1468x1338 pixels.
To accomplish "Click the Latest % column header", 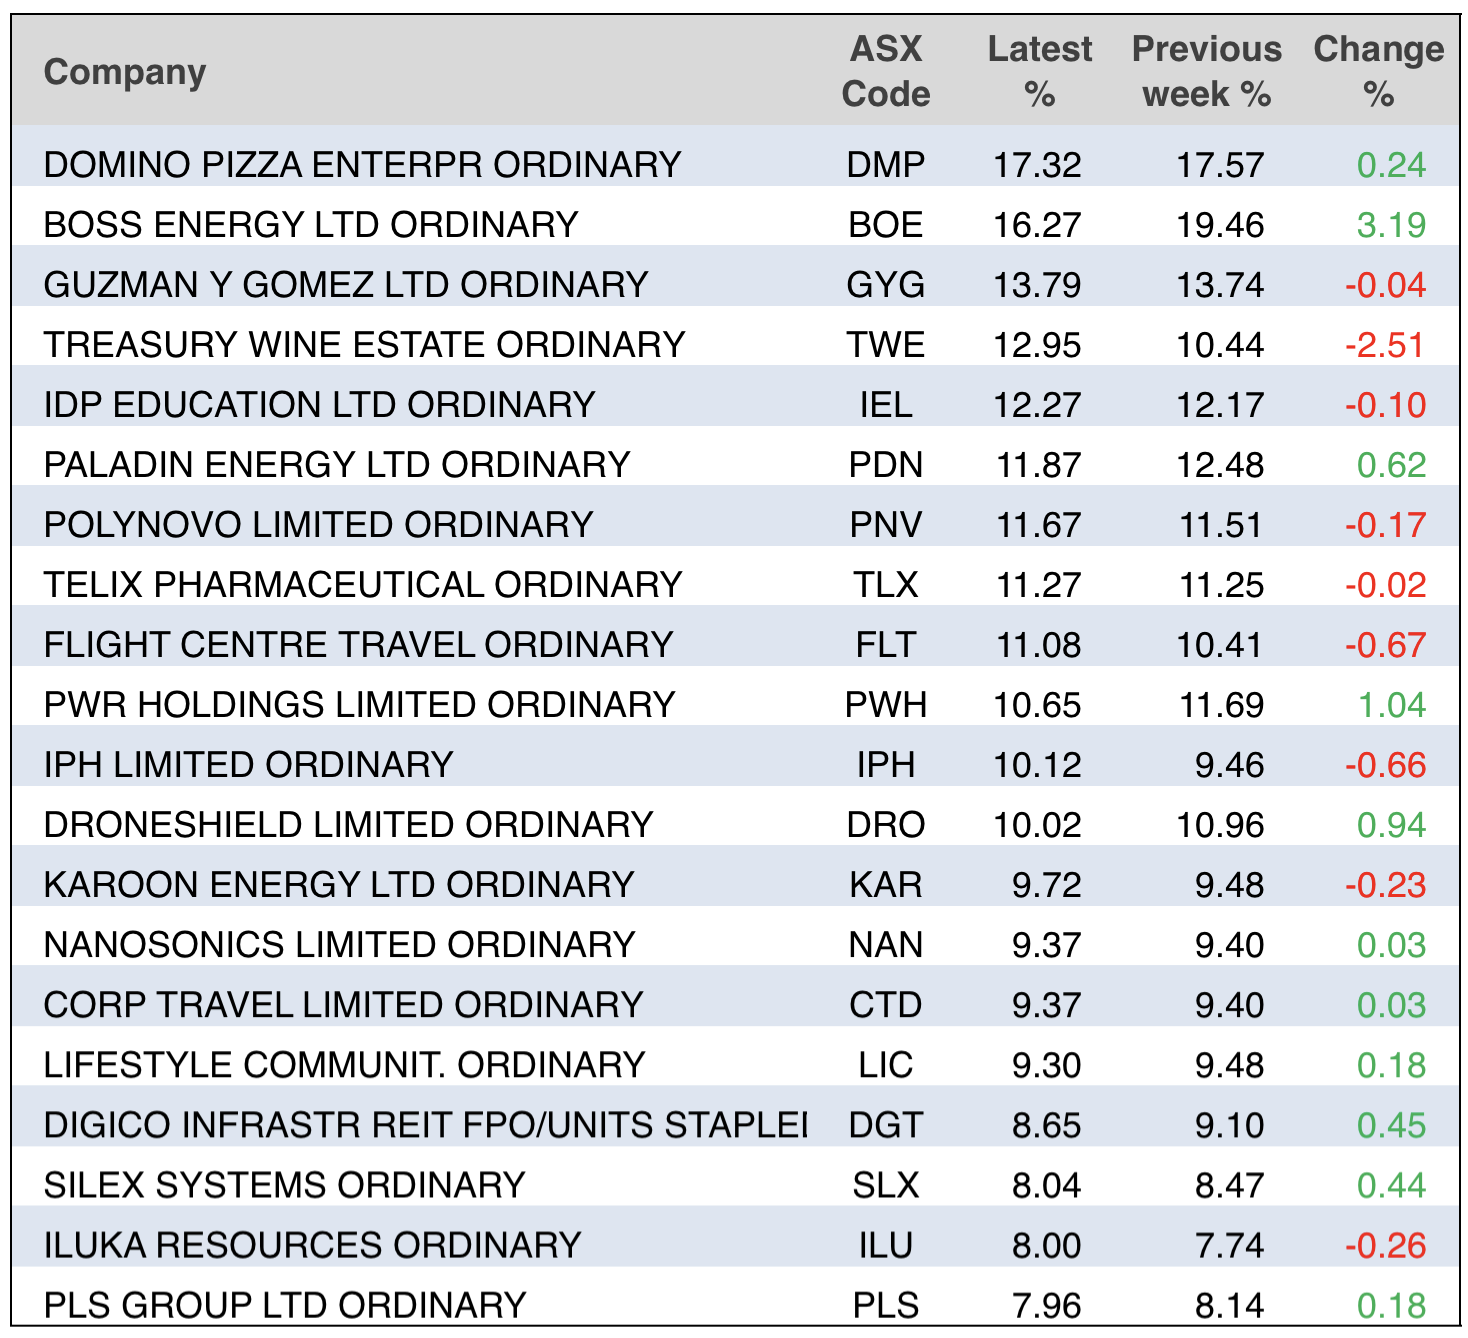I will coord(1039,72).
